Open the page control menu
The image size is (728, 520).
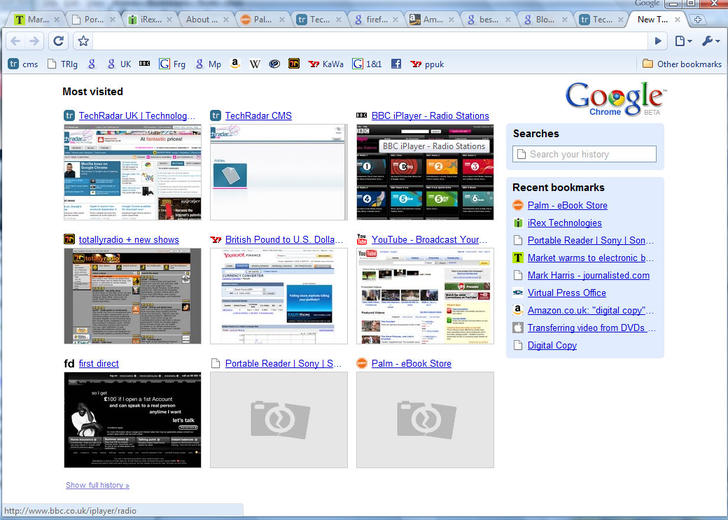[683, 41]
